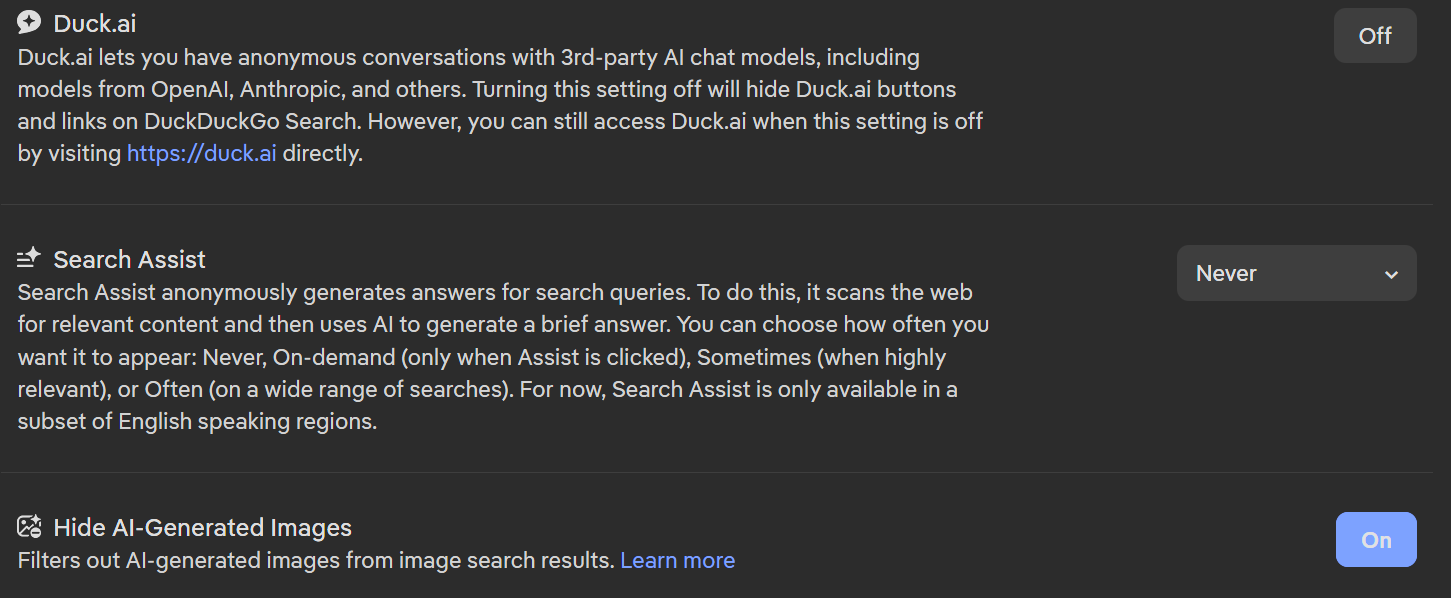Click the Search Assist sparkle icon
Image resolution: width=1451 pixels, height=598 pixels.
(29, 259)
